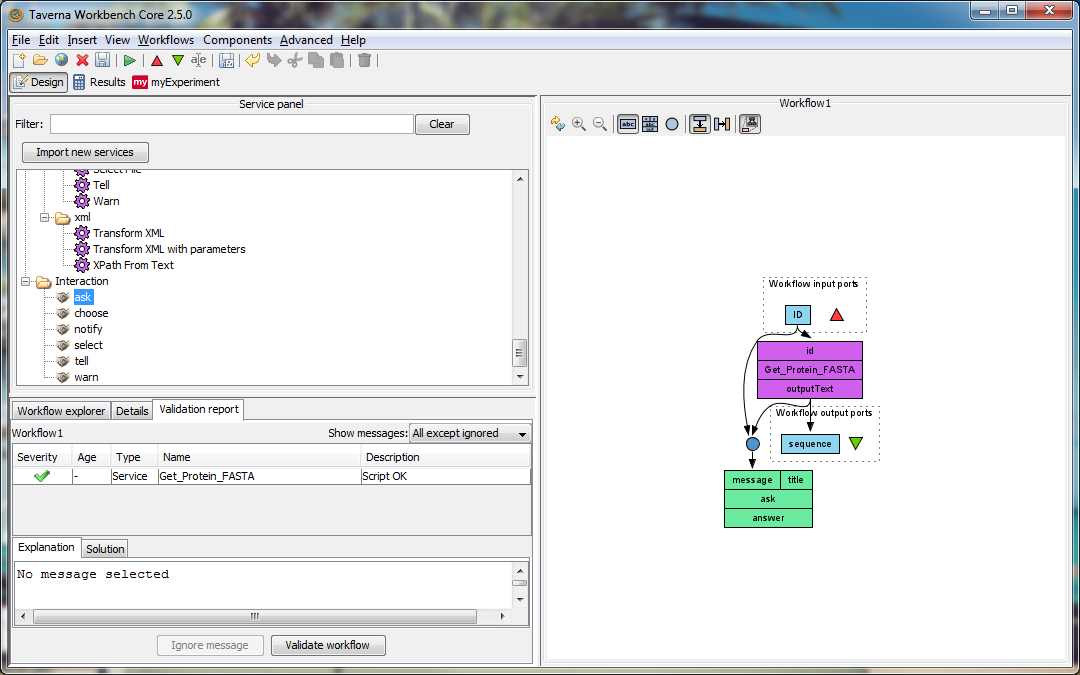The width and height of the screenshot is (1080, 675).
Task: Switch to the Solution tab
Action: click(x=105, y=549)
